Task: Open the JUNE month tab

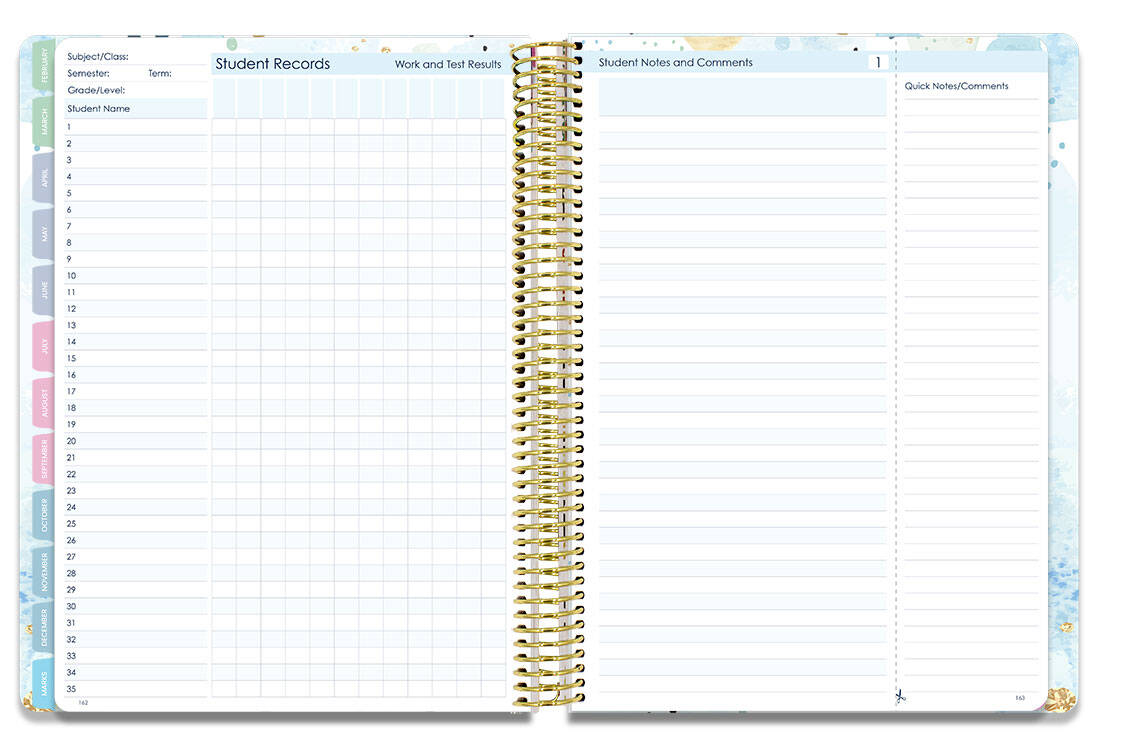Action: tap(42, 290)
